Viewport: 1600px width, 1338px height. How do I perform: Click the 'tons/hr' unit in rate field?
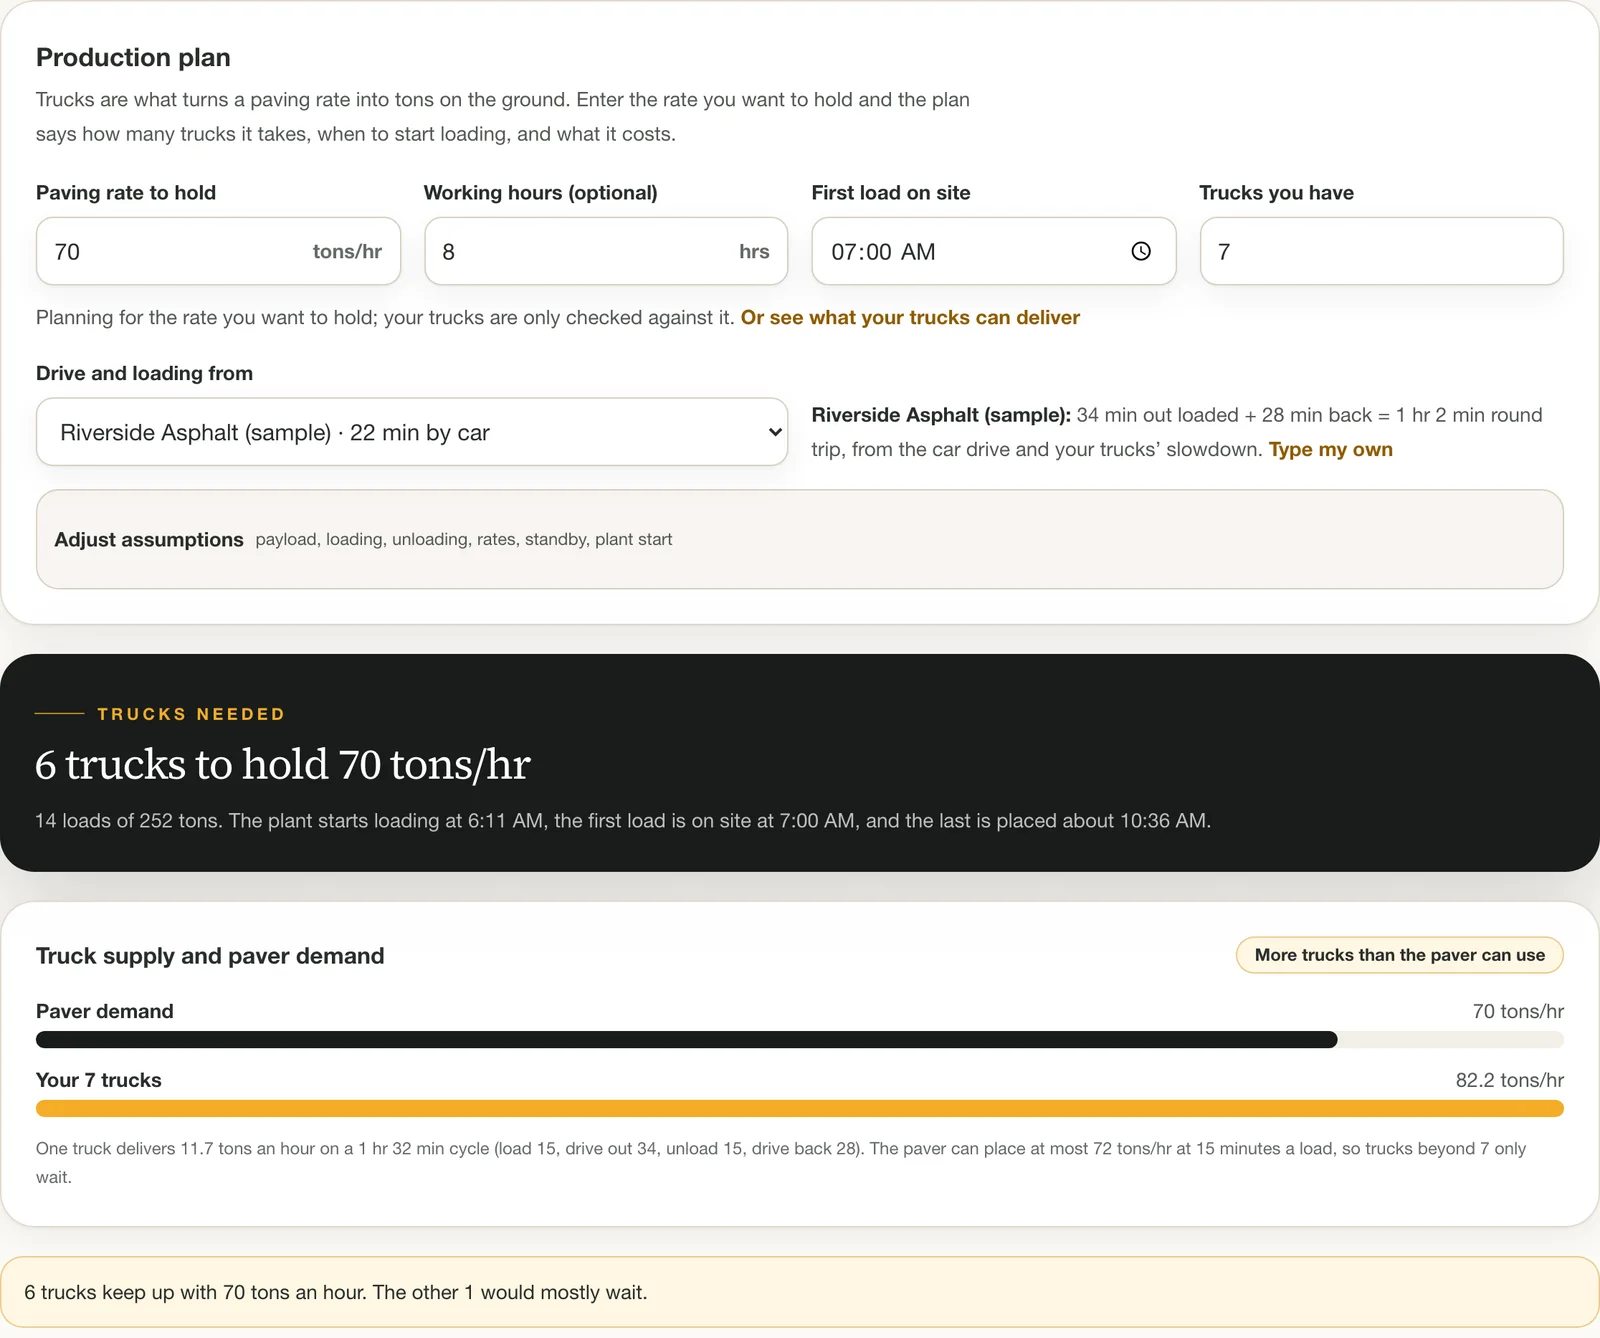click(x=347, y=251)
